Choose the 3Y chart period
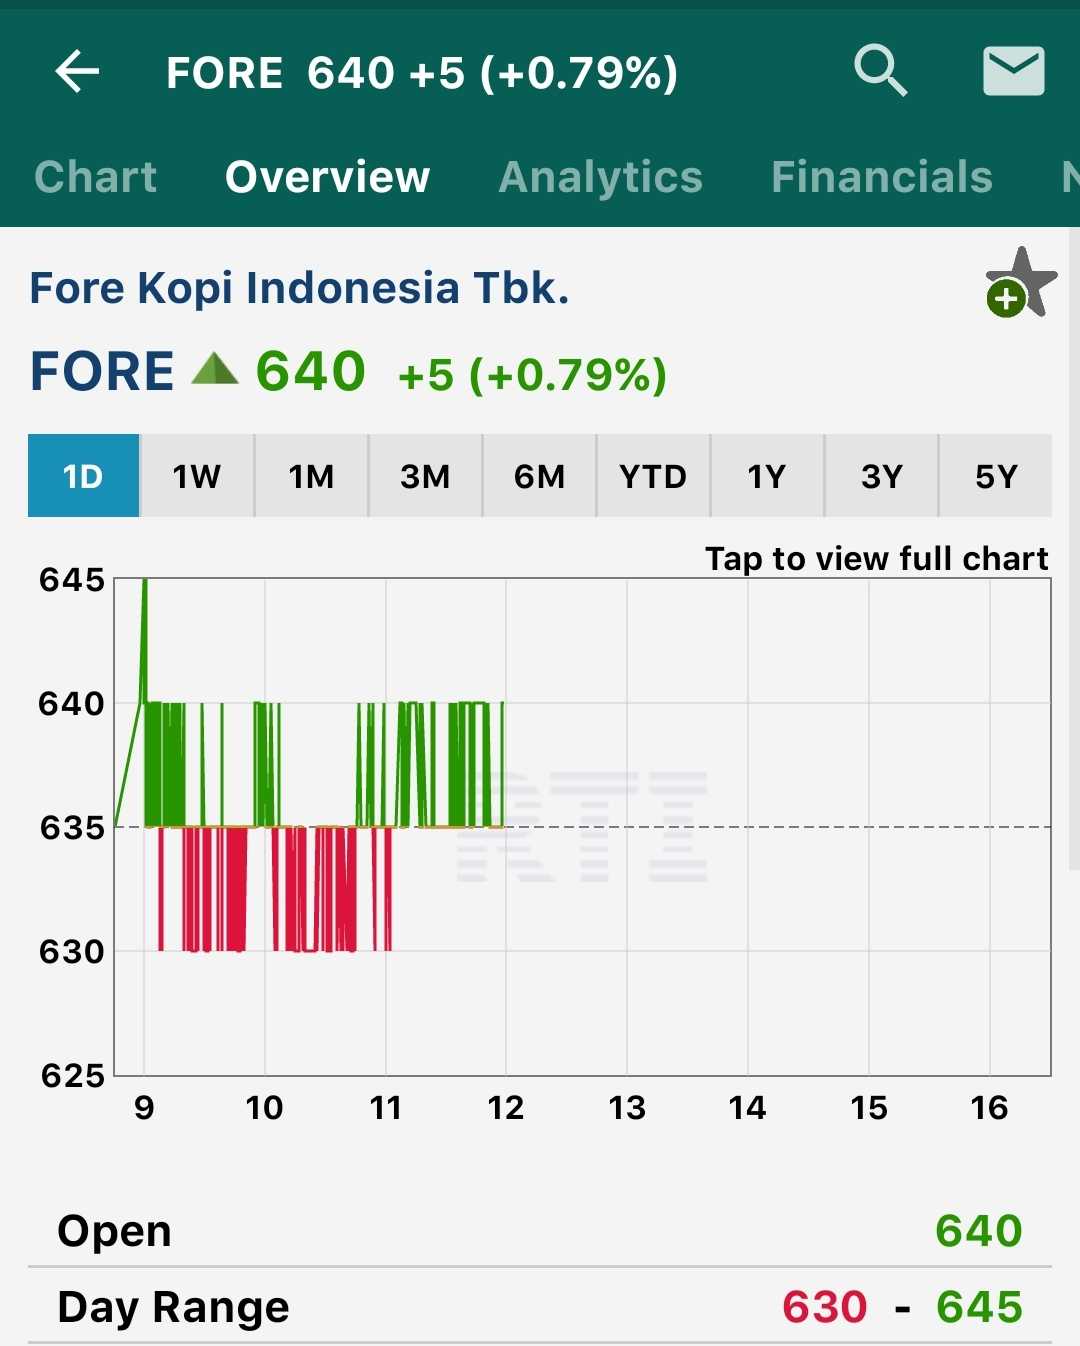The image size is (1080, 1346). tap(881, 476)
